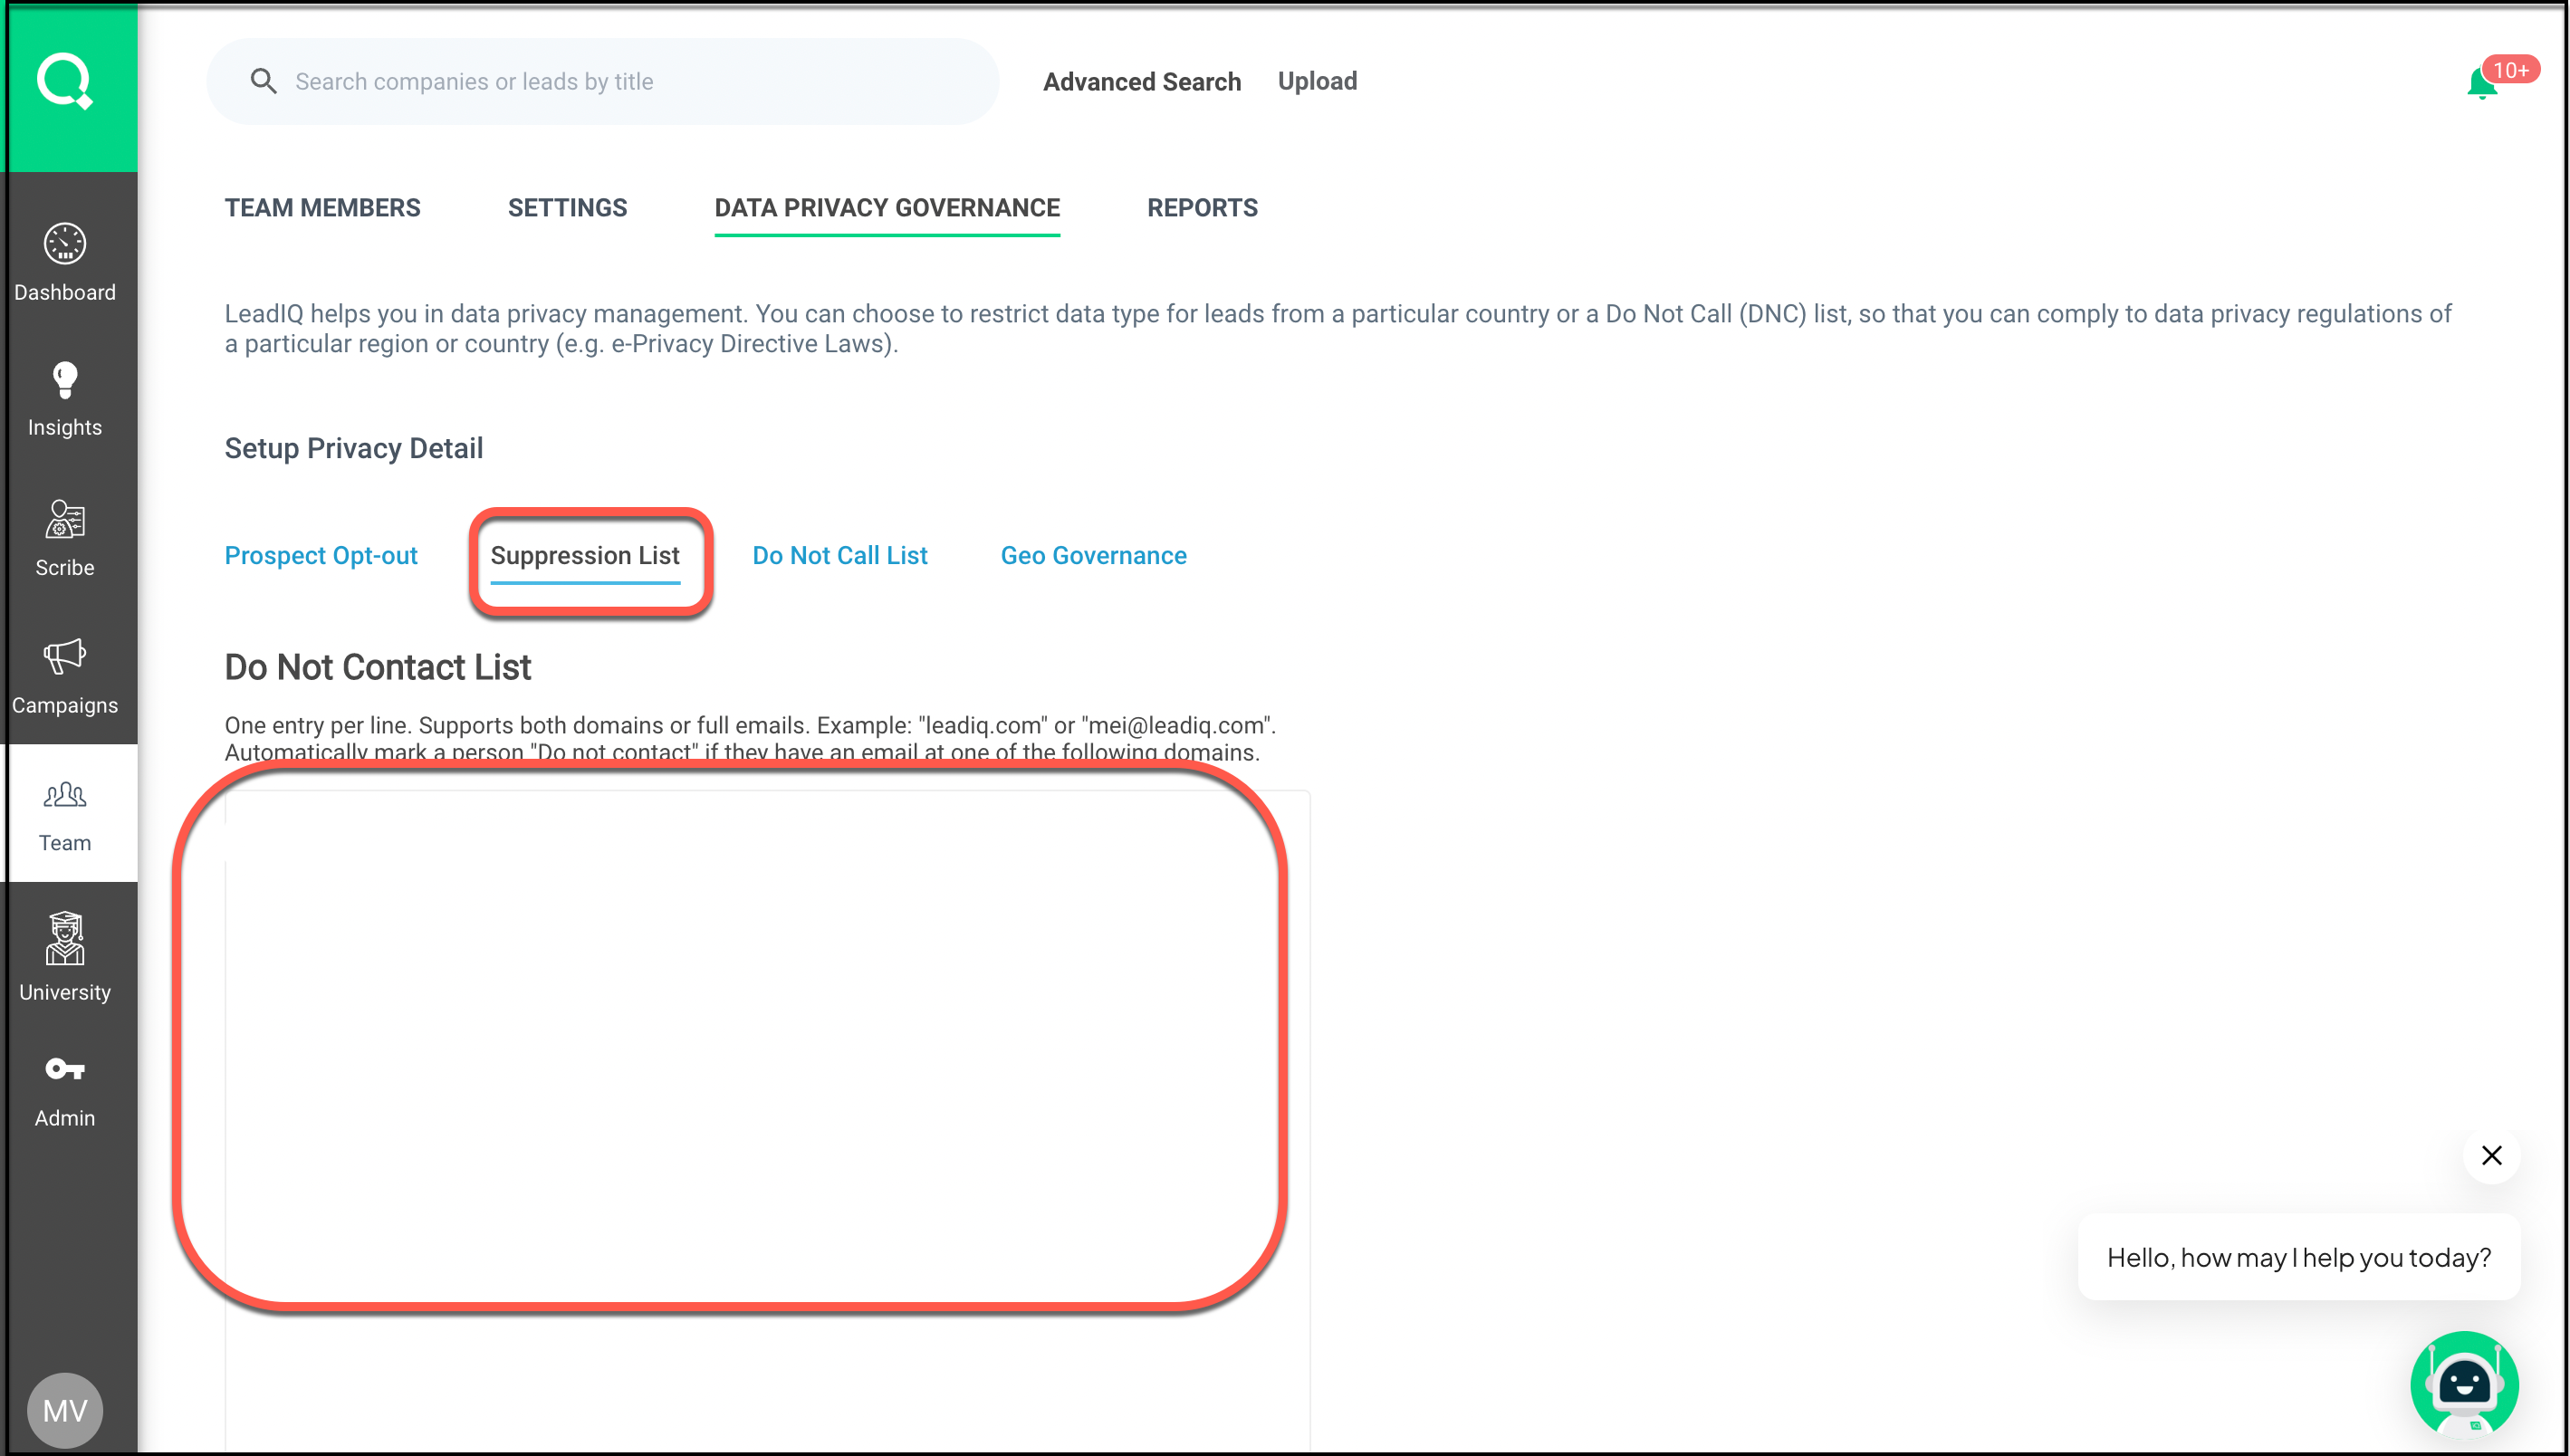Click the Advanced Search link
The width and height of the screenshot is (2570, 1456).
click(x=1141, y=82)
